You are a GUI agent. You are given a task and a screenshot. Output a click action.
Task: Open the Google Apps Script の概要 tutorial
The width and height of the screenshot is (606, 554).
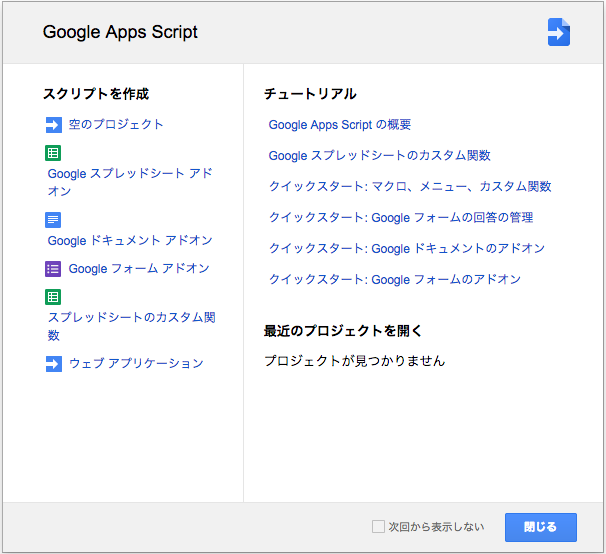coord(340,125)
